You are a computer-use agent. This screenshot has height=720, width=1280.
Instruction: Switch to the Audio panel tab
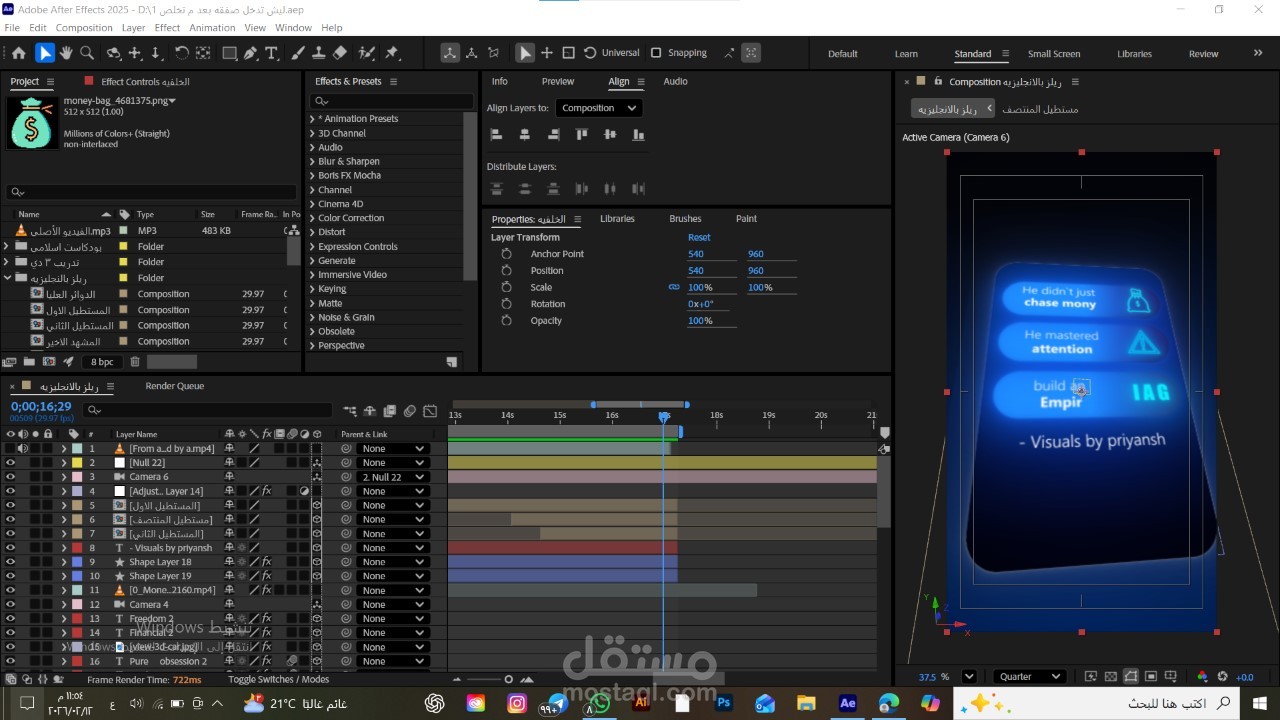coord(675,81)
